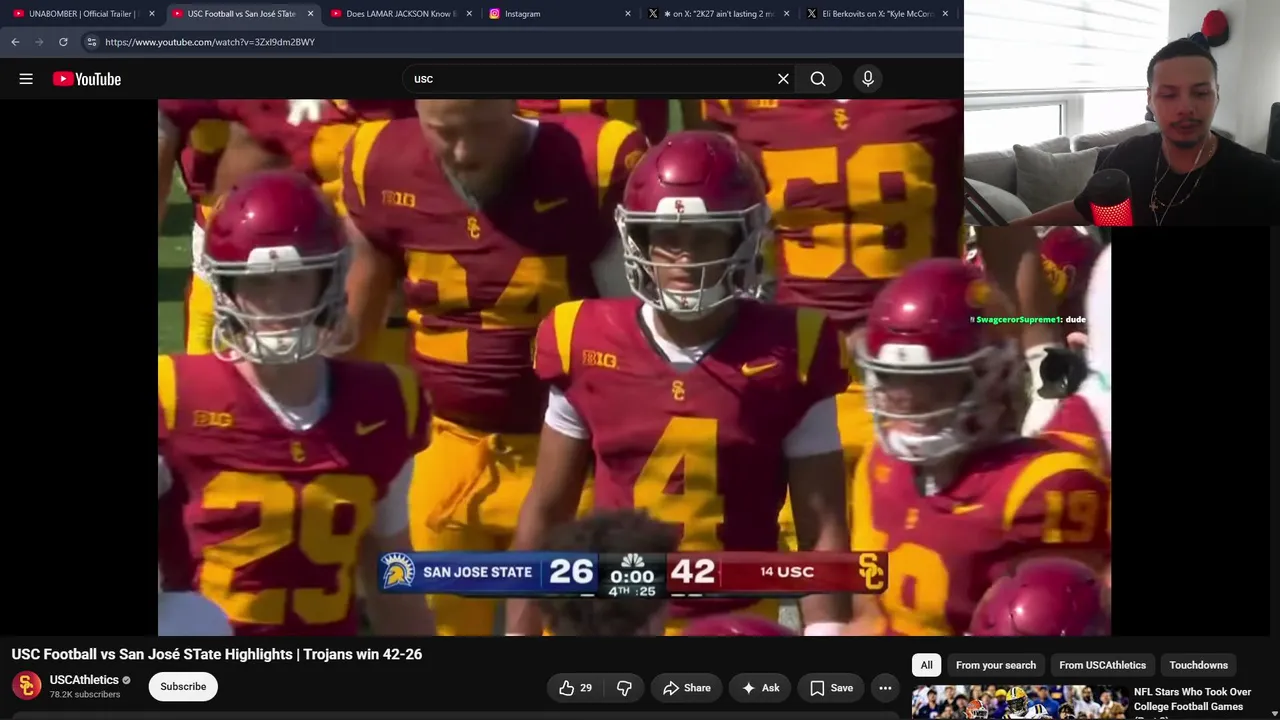
Task: Close the Eli Berkovits on X tab
Action: click(945, 14)
